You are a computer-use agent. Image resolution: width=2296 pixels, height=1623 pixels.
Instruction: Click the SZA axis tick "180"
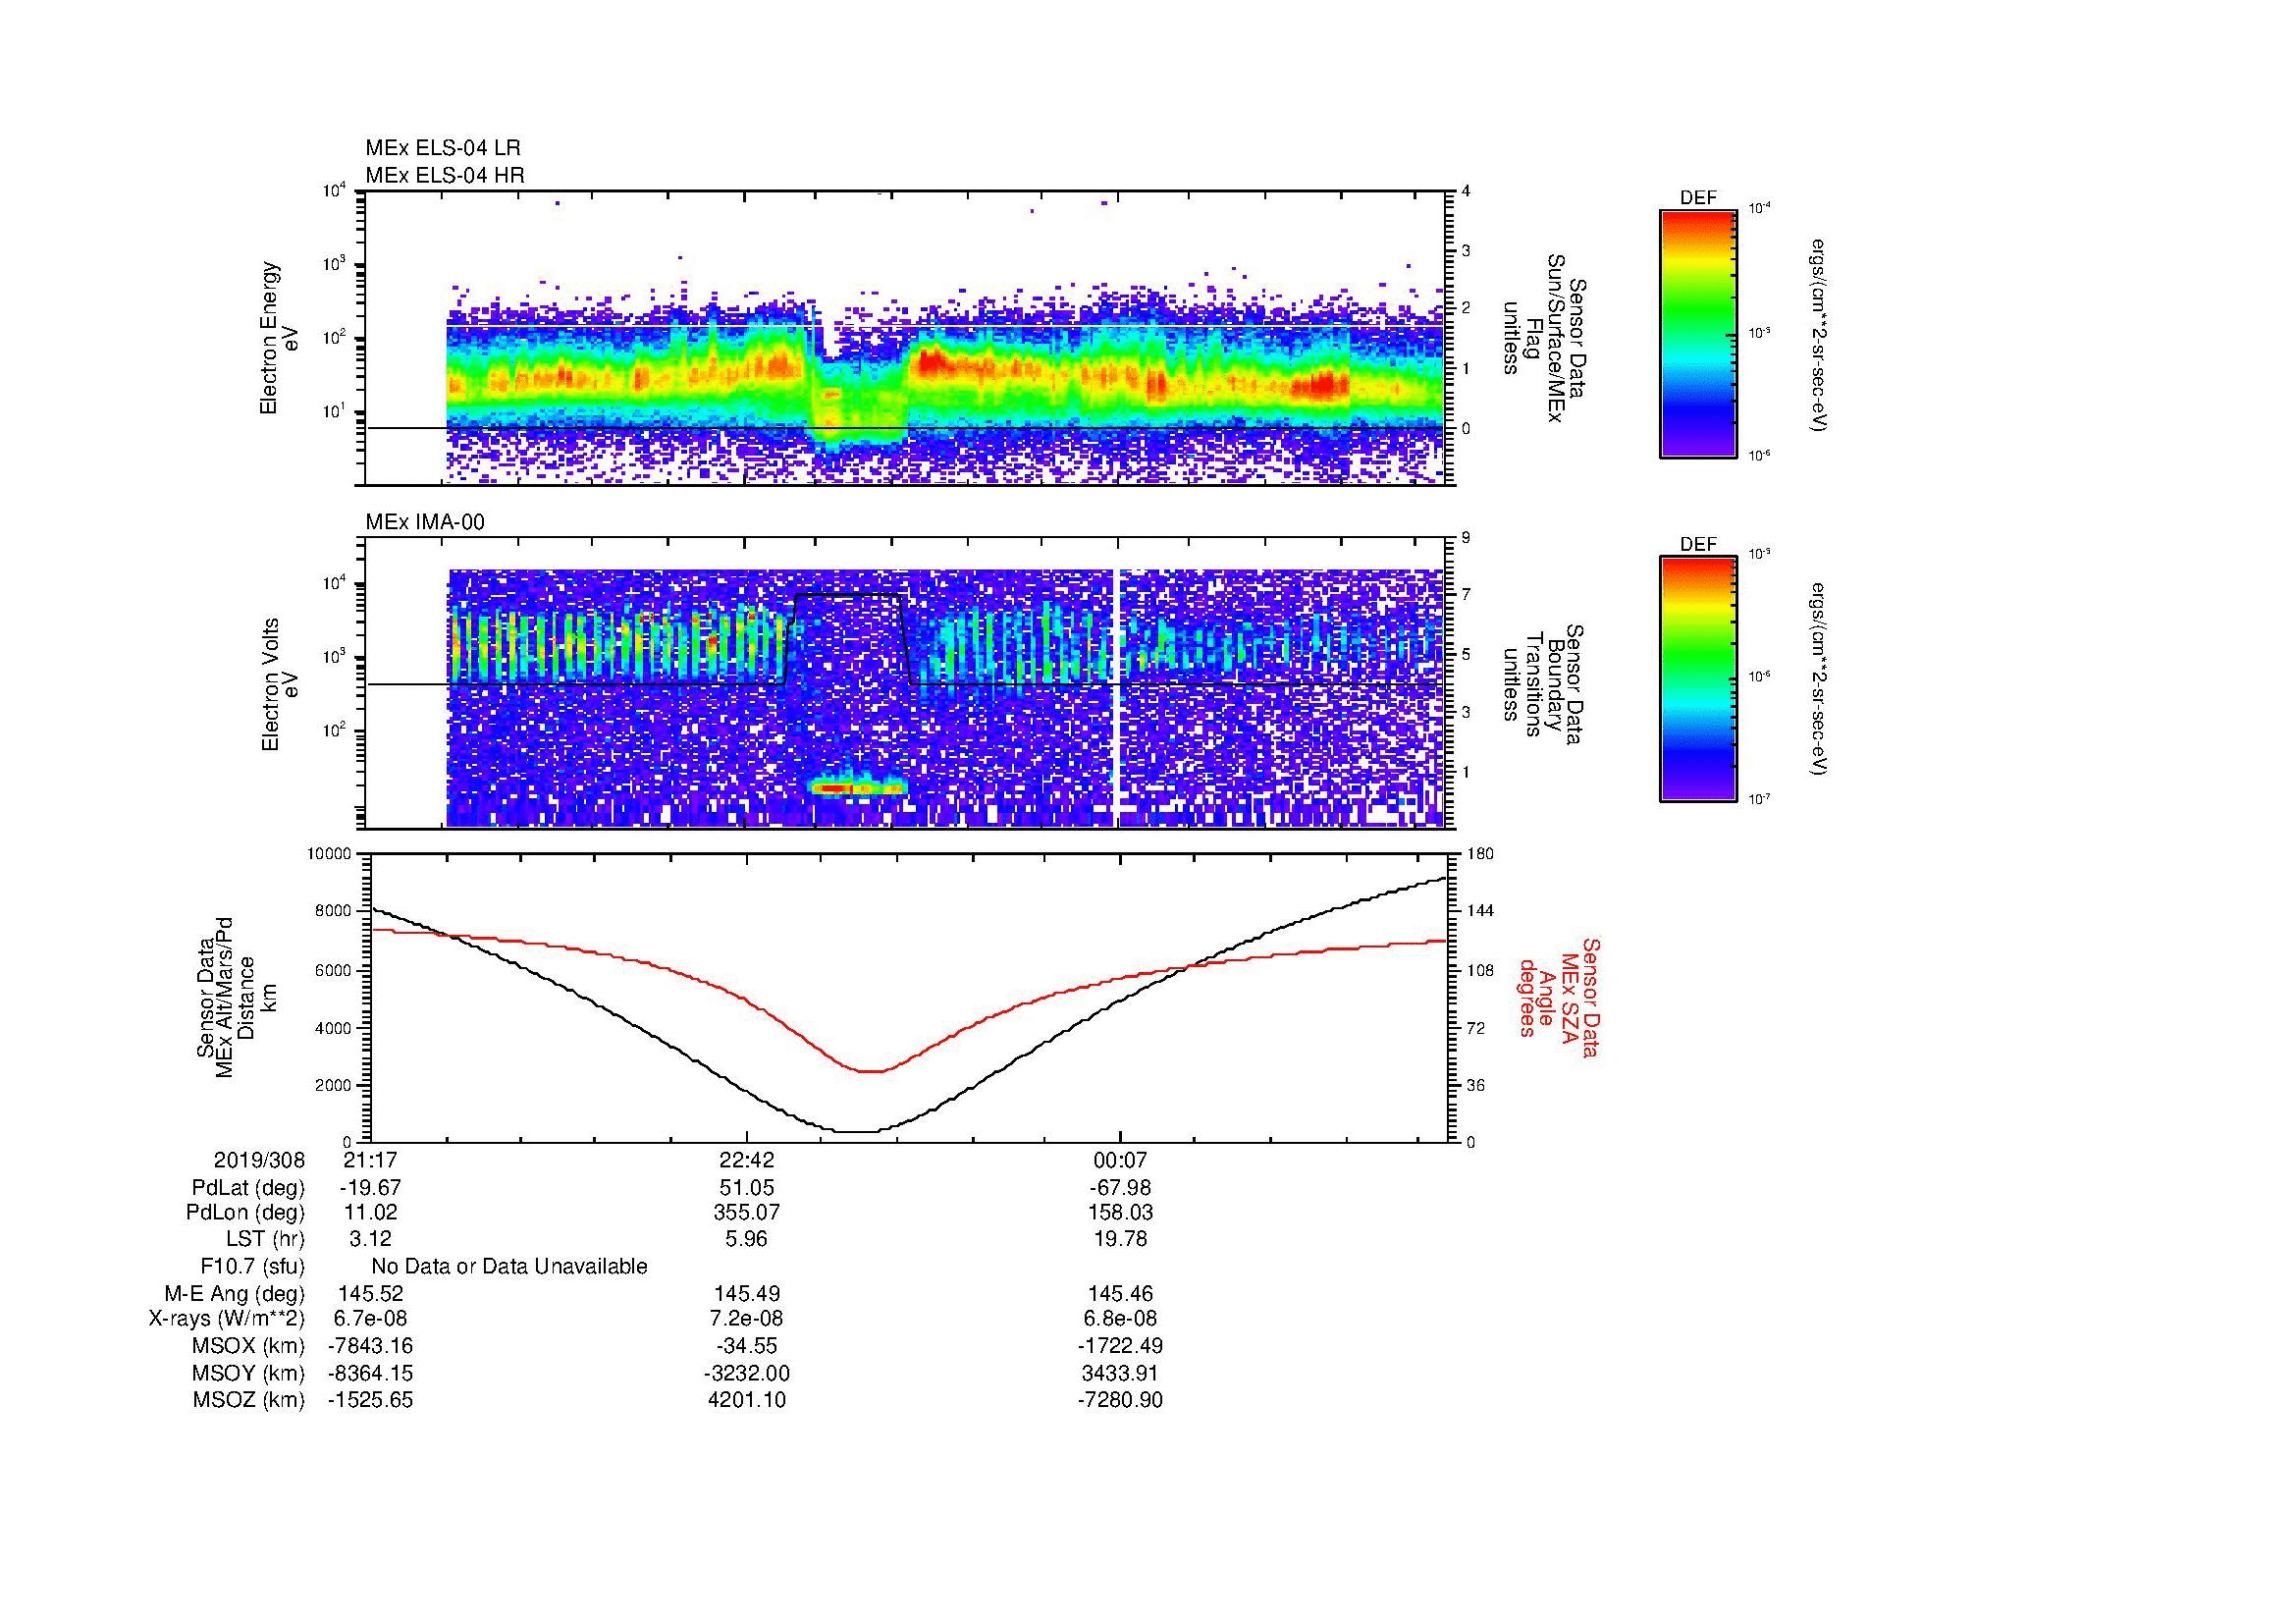click(x=1480, y=854)
